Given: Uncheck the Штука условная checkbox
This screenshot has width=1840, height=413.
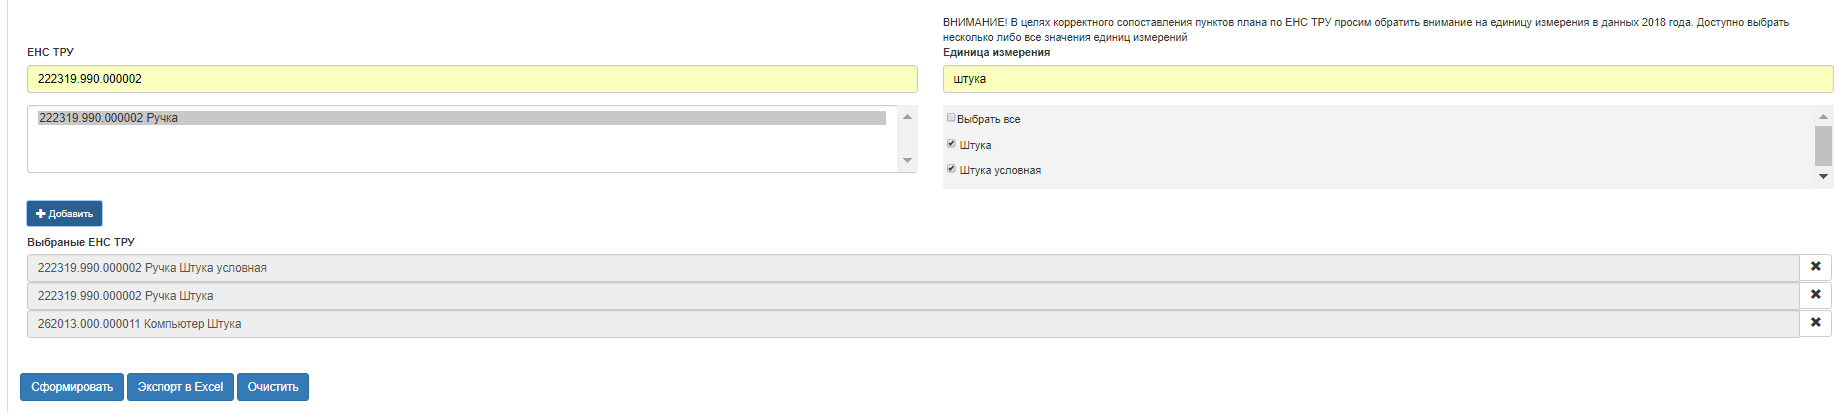Looking at the screenshot, I should point(951,169).
